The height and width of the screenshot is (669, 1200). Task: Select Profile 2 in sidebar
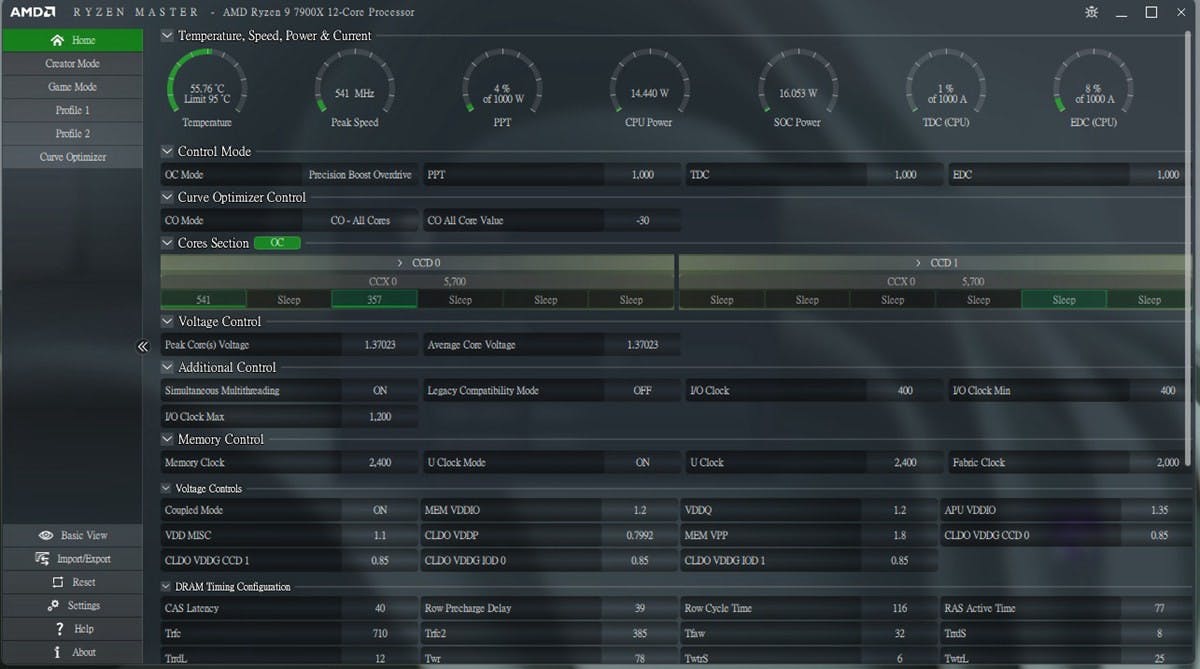[72, 133]
